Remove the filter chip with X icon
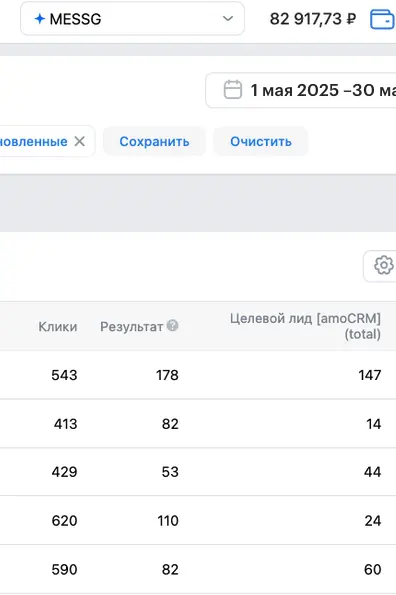This screenshot has width=396, height=595. pyautogui.click(x=80, y=141)
